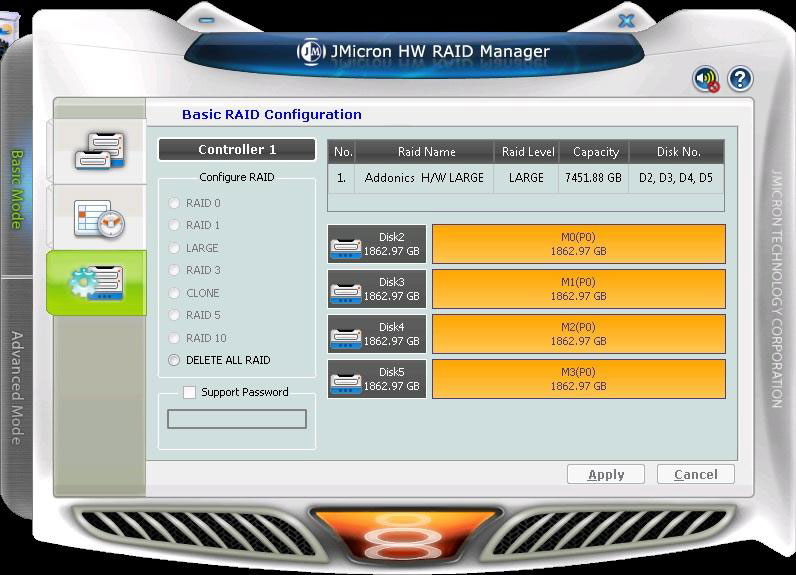Click the Capacity column header

tap(594, 152)
